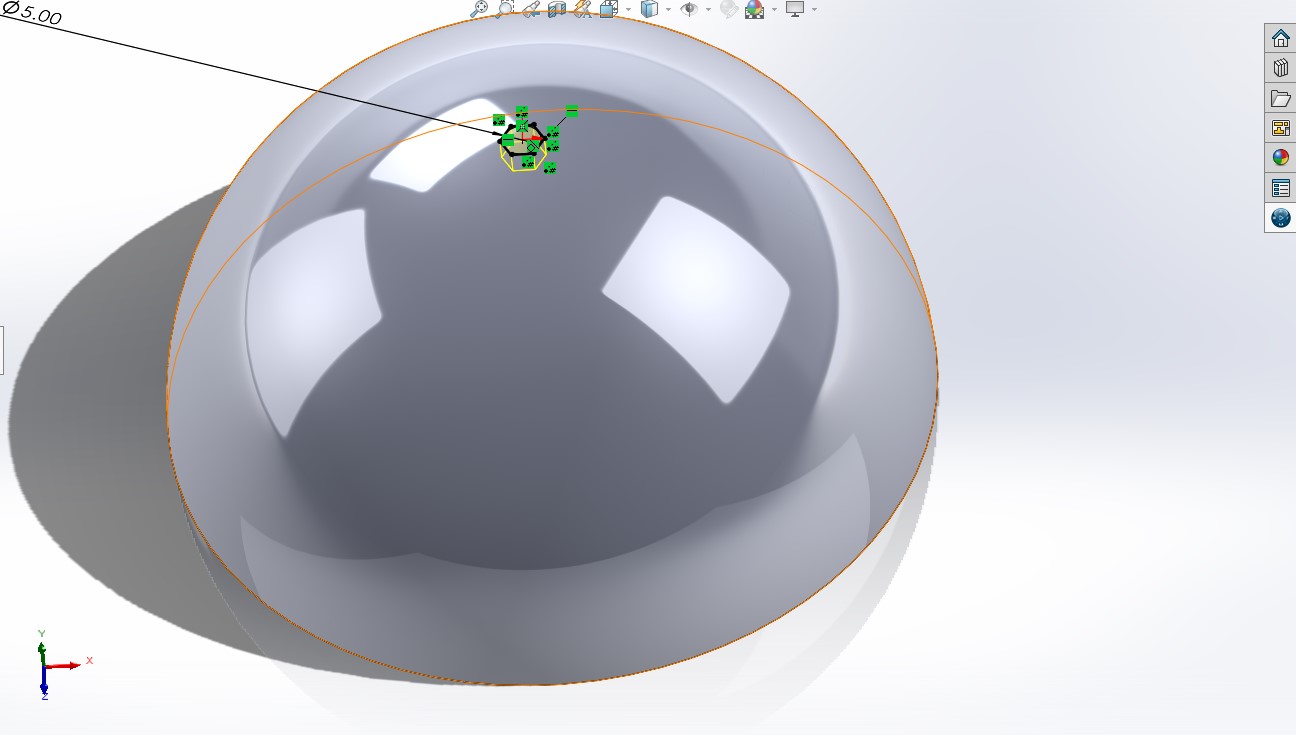Expand View Settings dropdown arrow

814,9
